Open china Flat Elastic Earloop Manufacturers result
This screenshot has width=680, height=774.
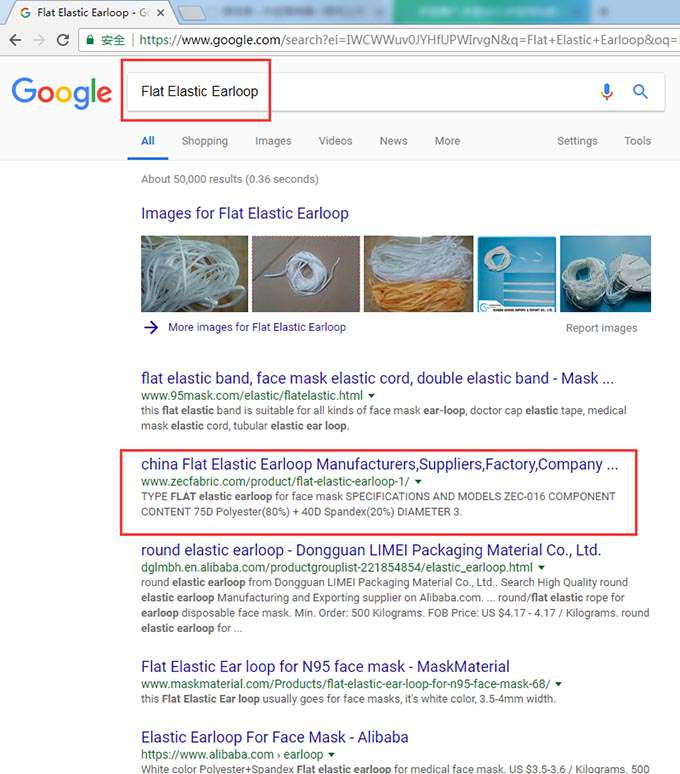click(x=379, y=464)
